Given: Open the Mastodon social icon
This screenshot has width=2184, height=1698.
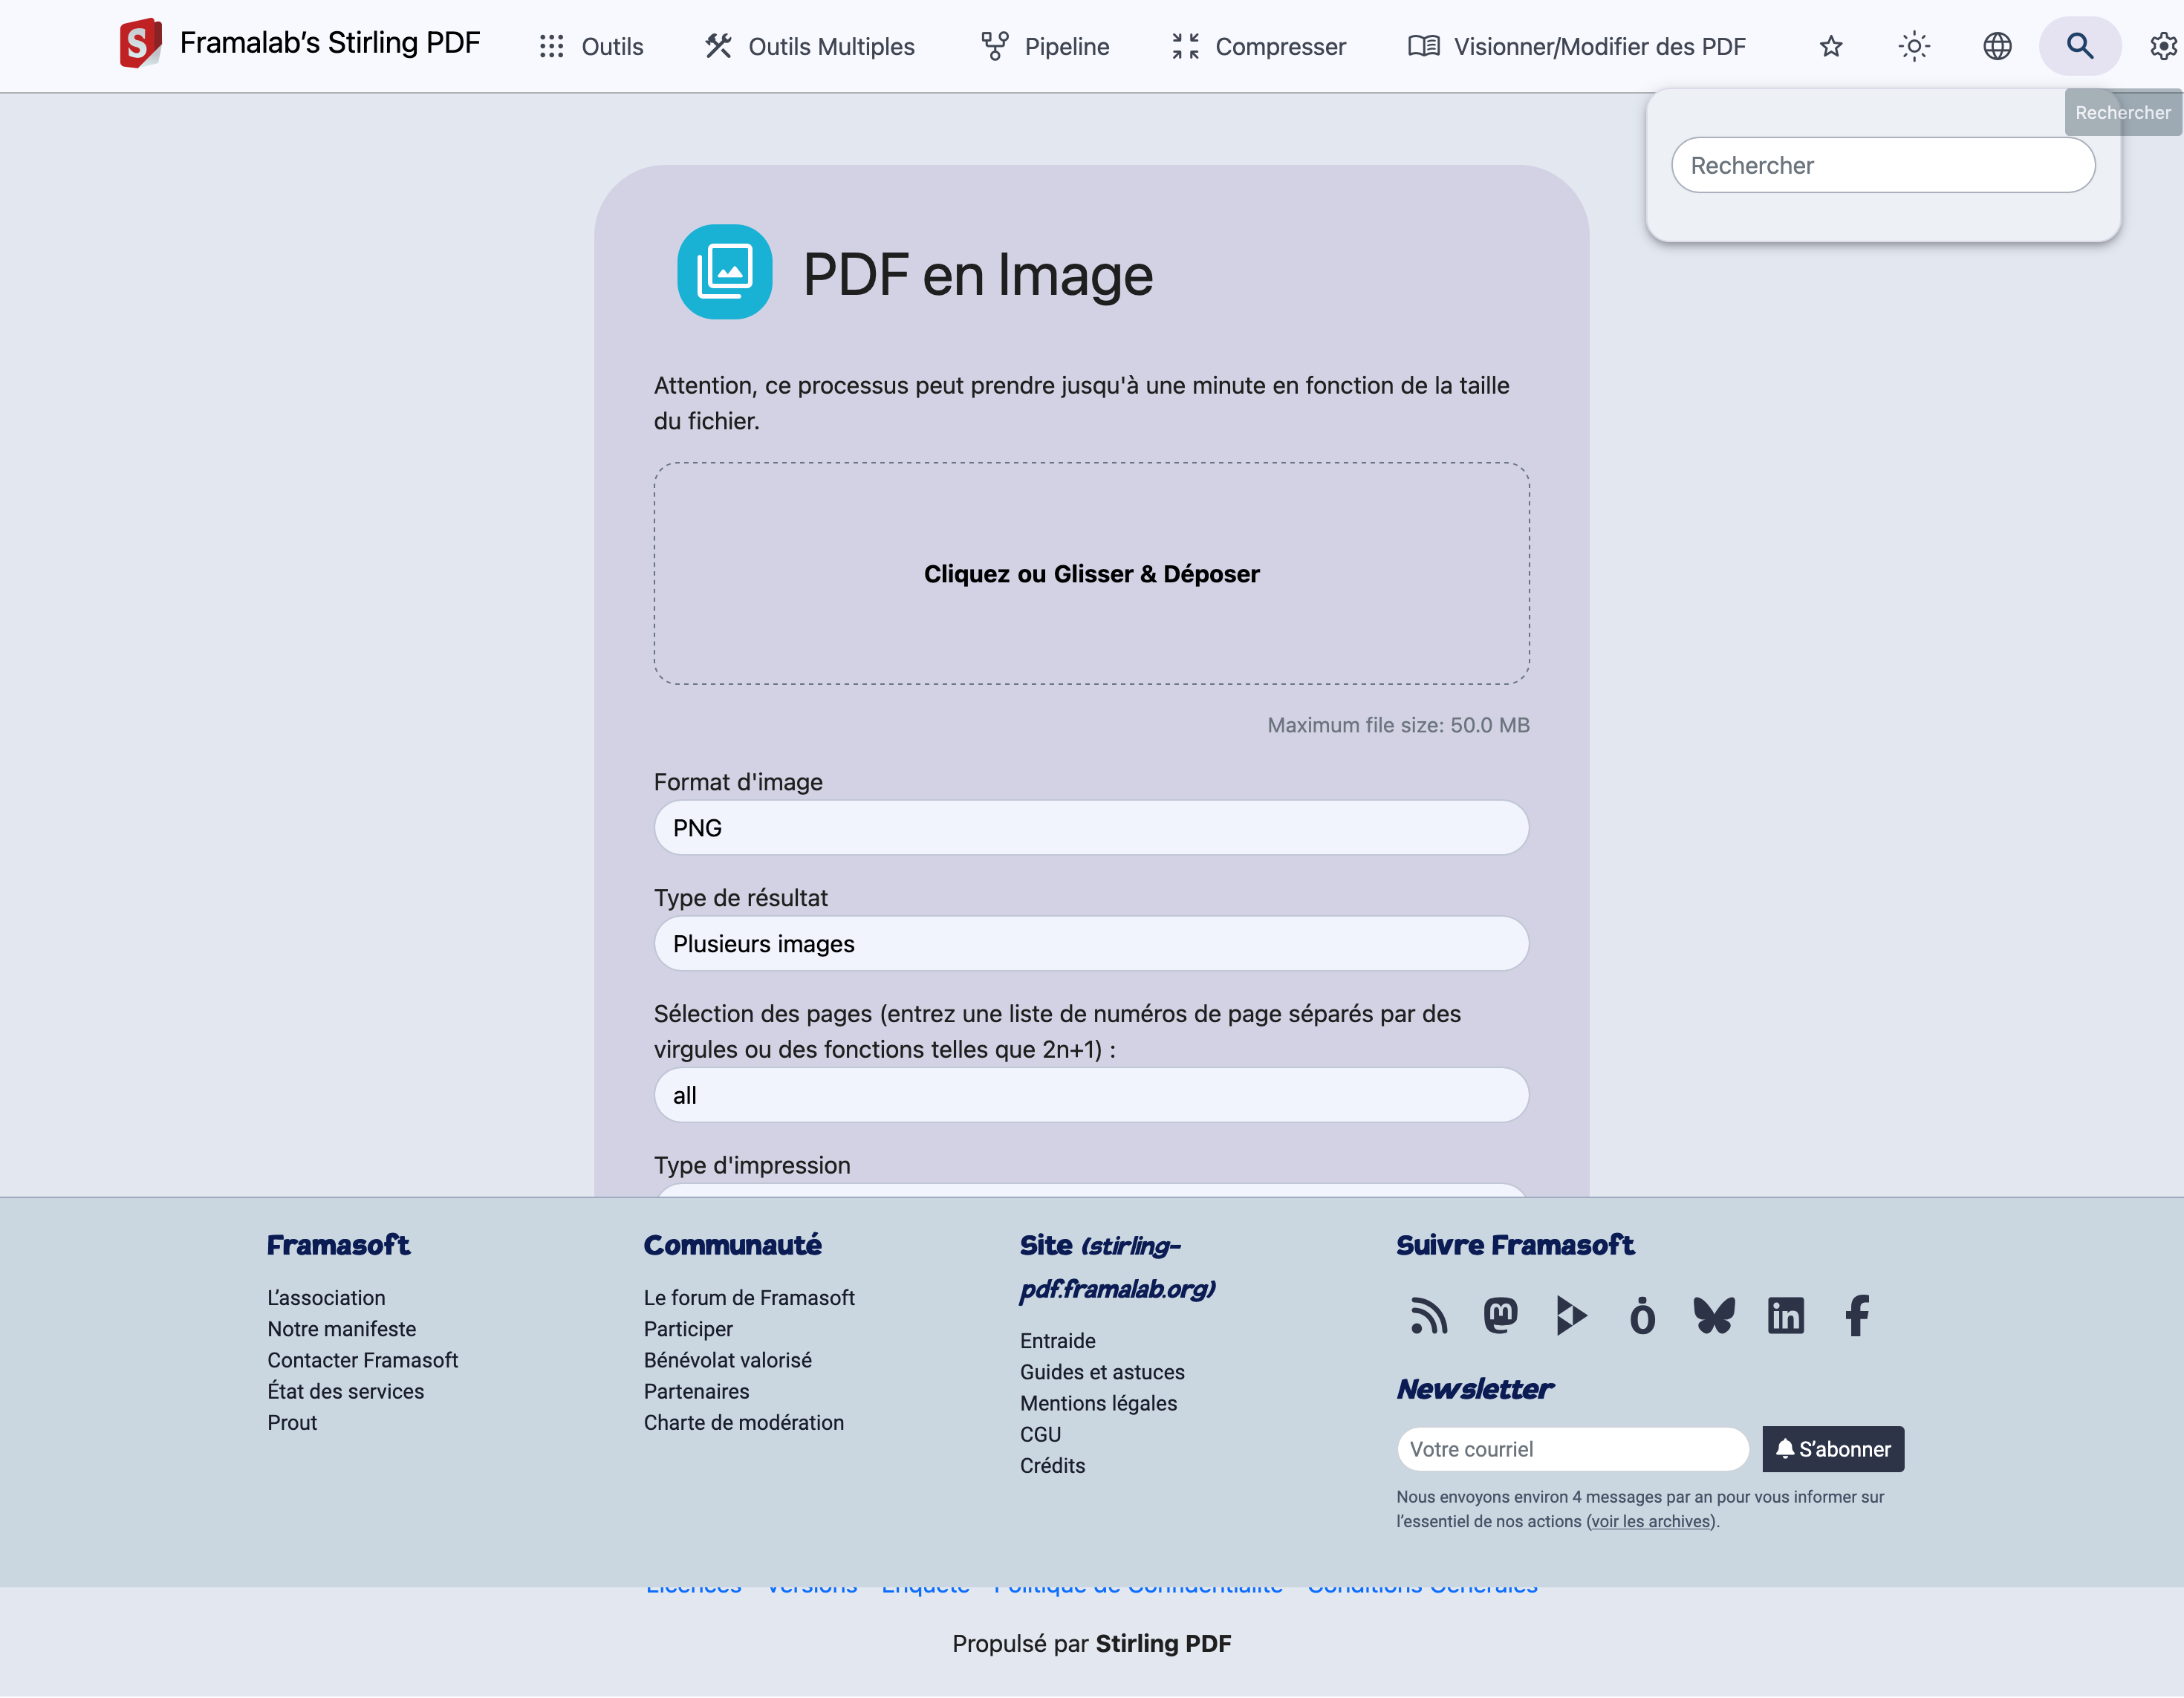Looking at the screenshot, I should tap(1500, 1316).
